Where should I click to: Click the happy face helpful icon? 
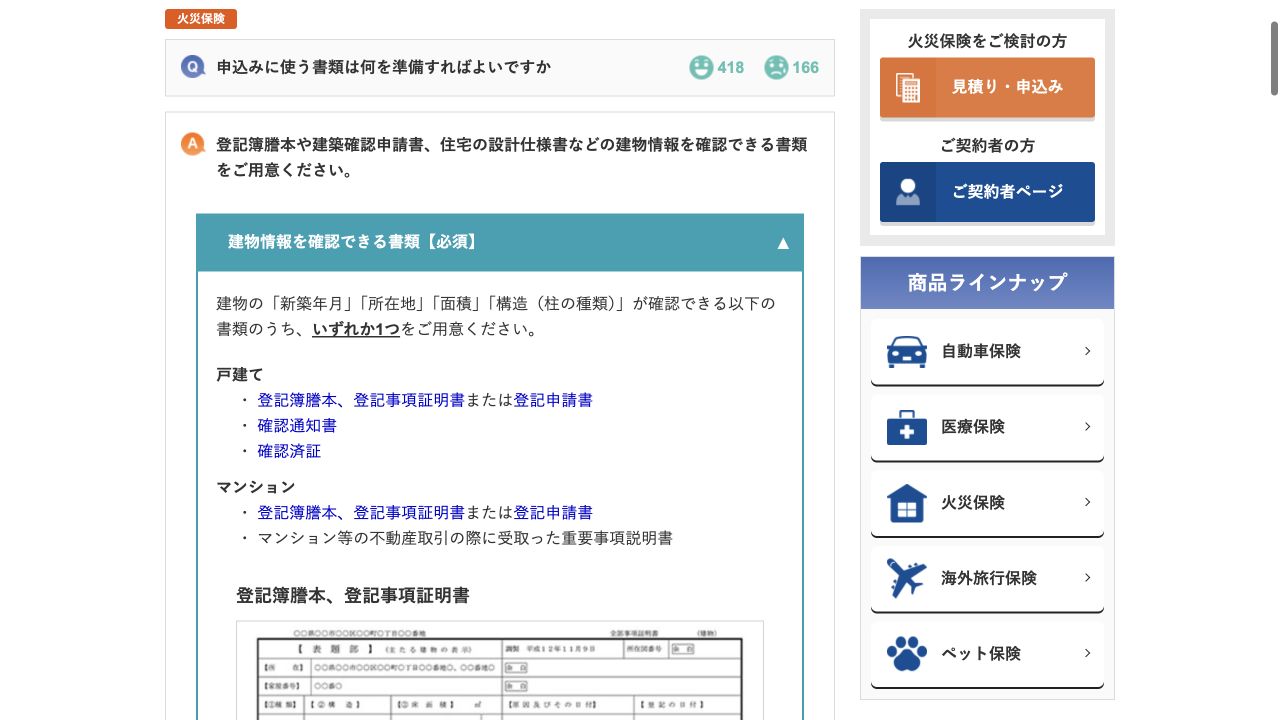(x=701, y=67)
